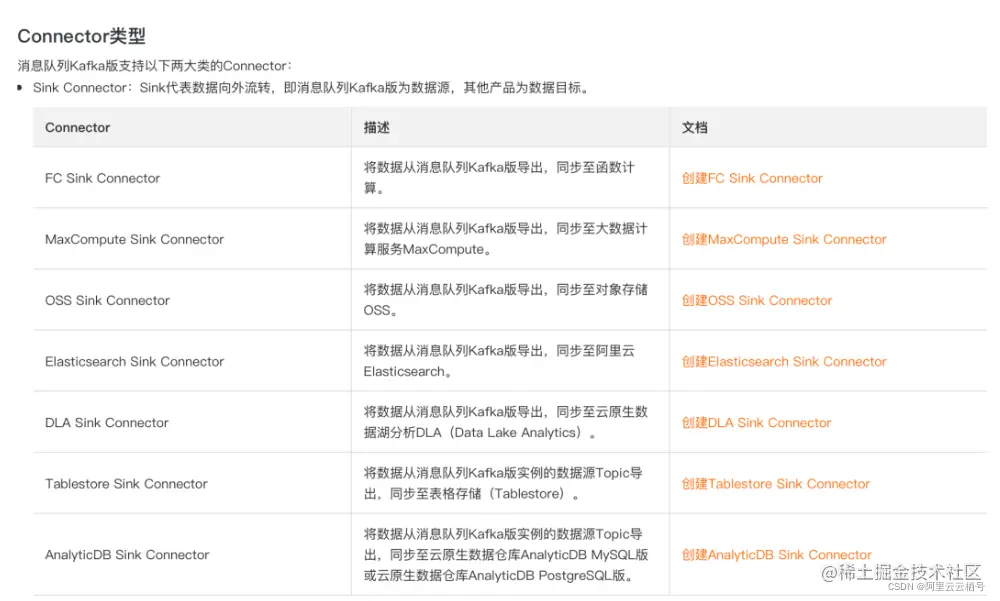Image resolution: width=1000 pixels, height=601 pixels.
Task: Click the description mentioning 大数据计算服务MaxCompute
Action: coord(505,239)
